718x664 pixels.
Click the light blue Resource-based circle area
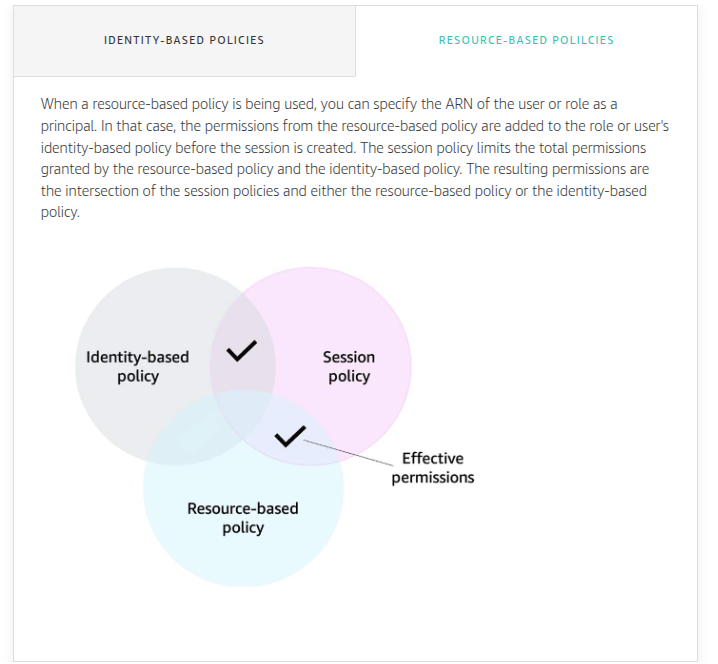coord(243,550)
